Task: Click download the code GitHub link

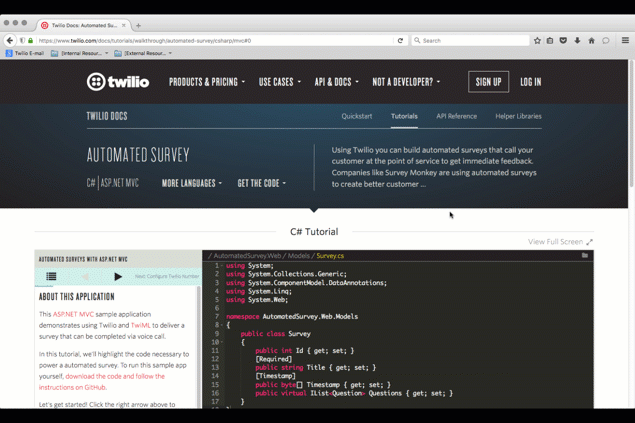Action: 102,382
